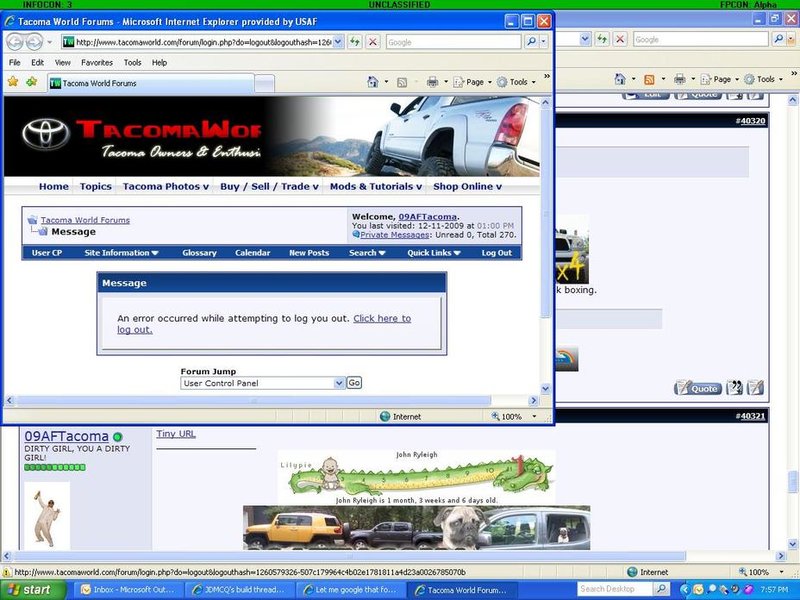Open Favorites Center star icon
This screenshot has width=800, height=600.
click(x=13, y=82)
